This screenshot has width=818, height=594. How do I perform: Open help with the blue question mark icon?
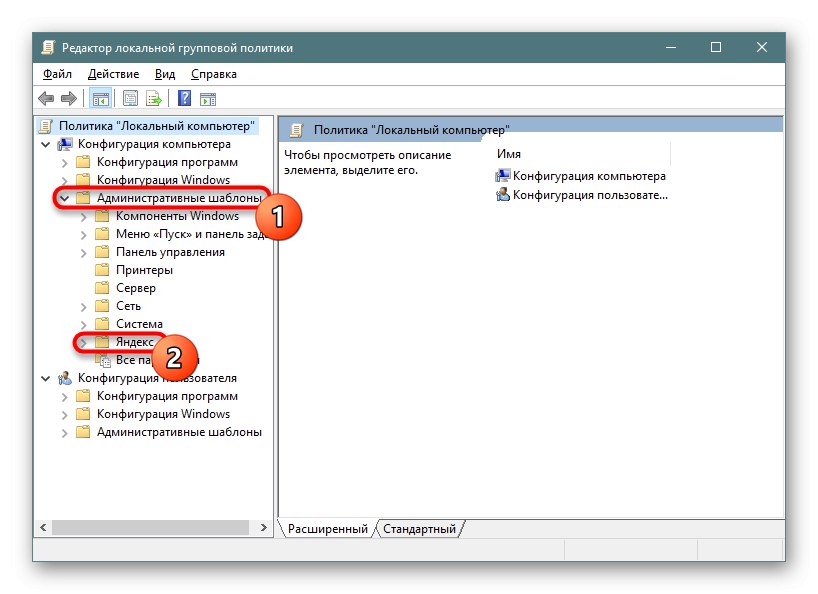pos(185,98)
